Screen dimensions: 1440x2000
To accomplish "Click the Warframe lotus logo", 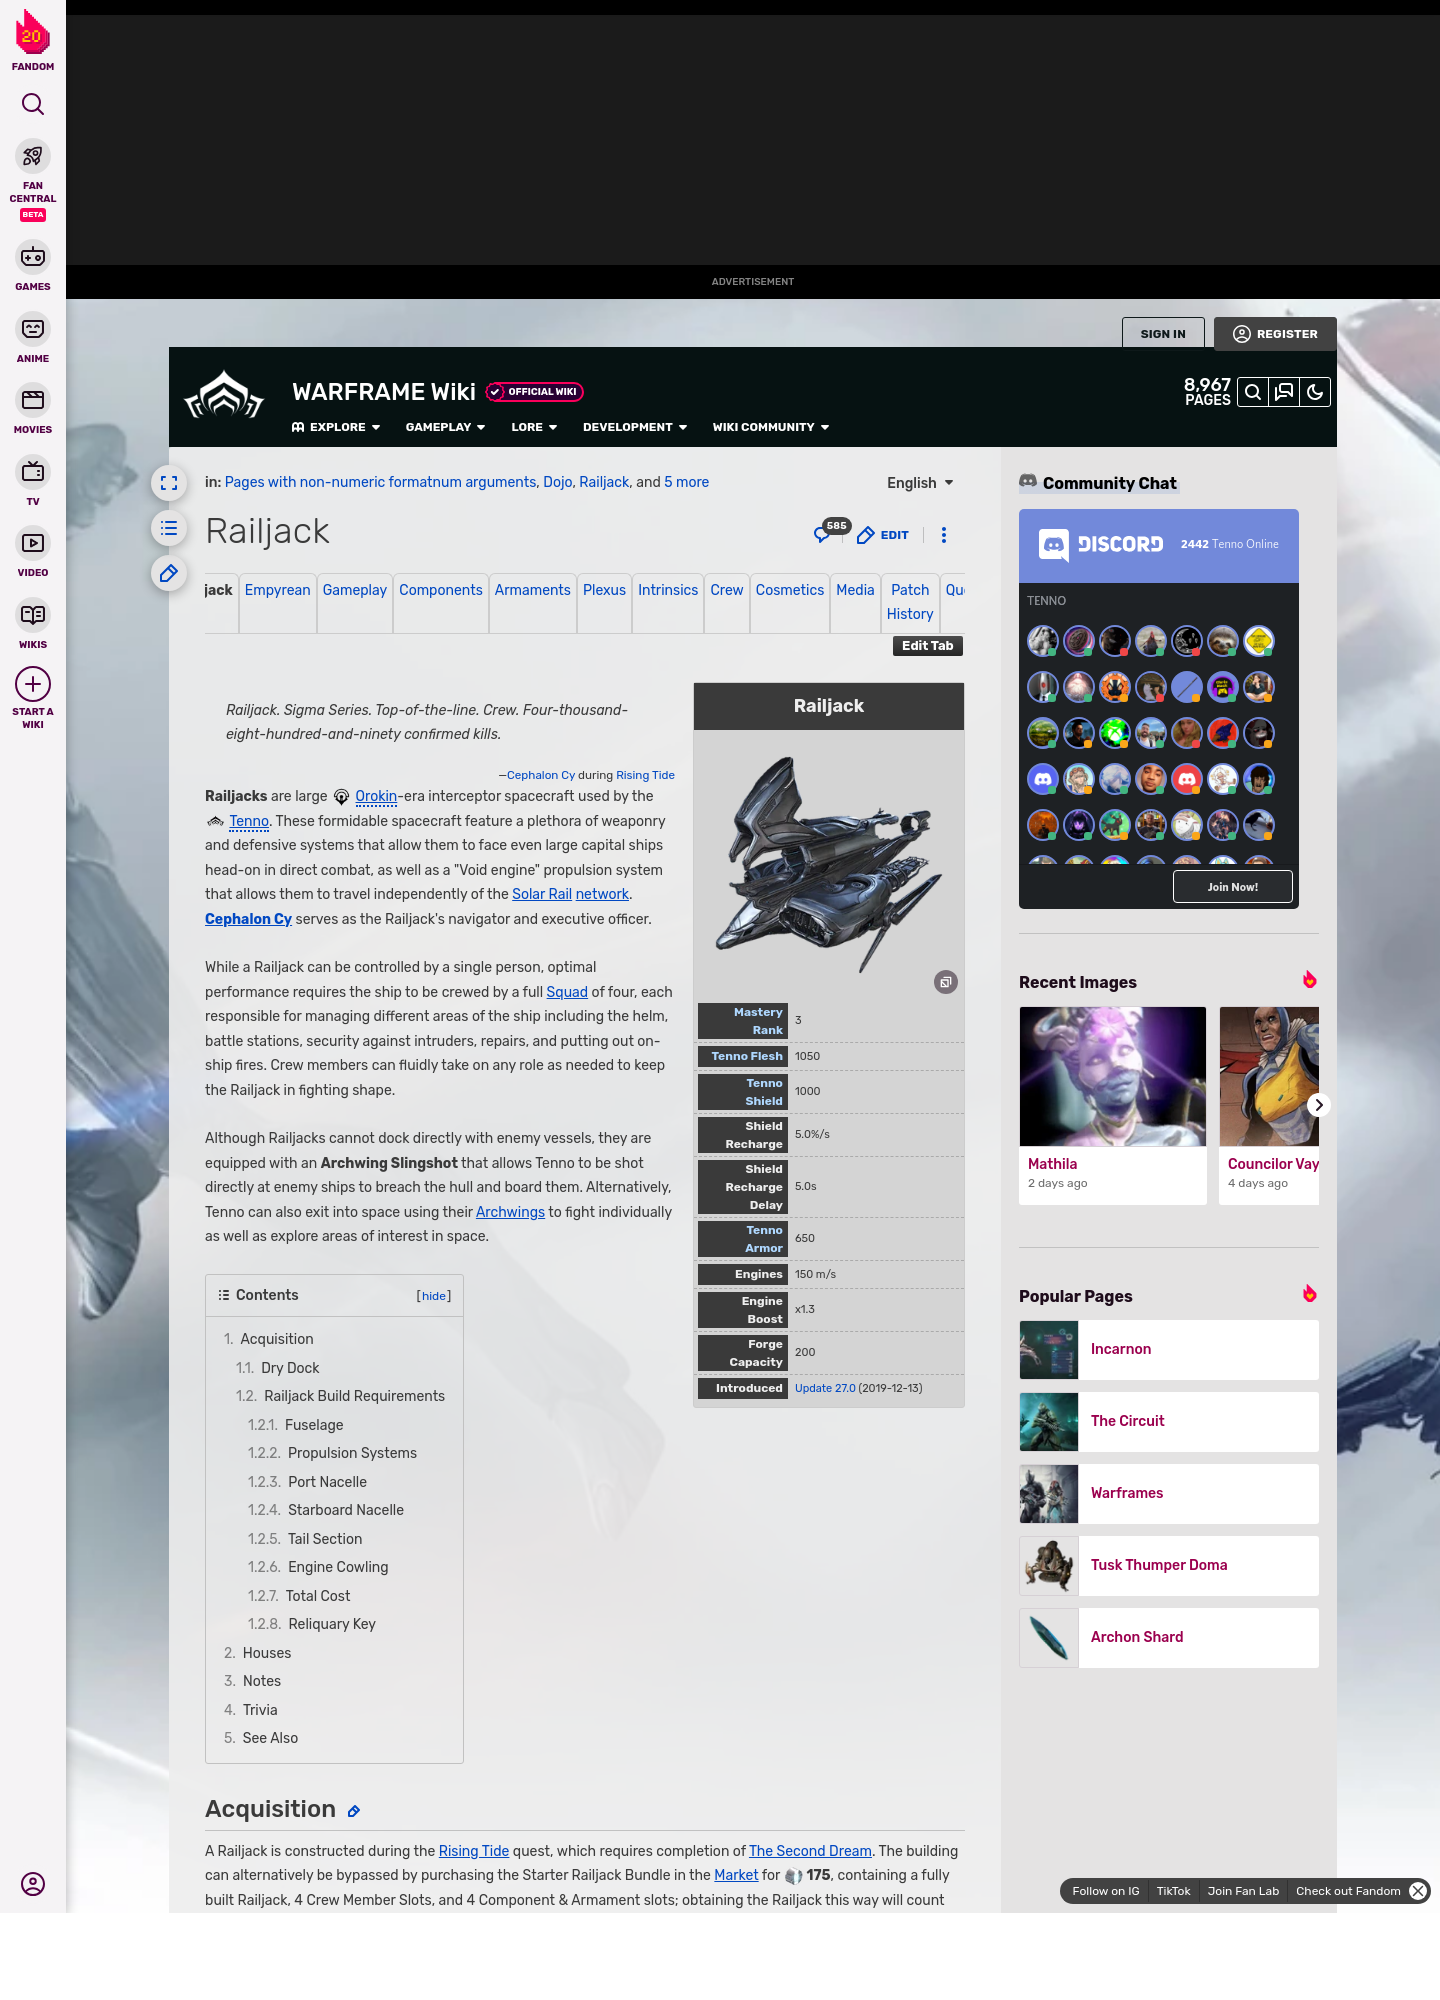I will [x=224, y=395].
